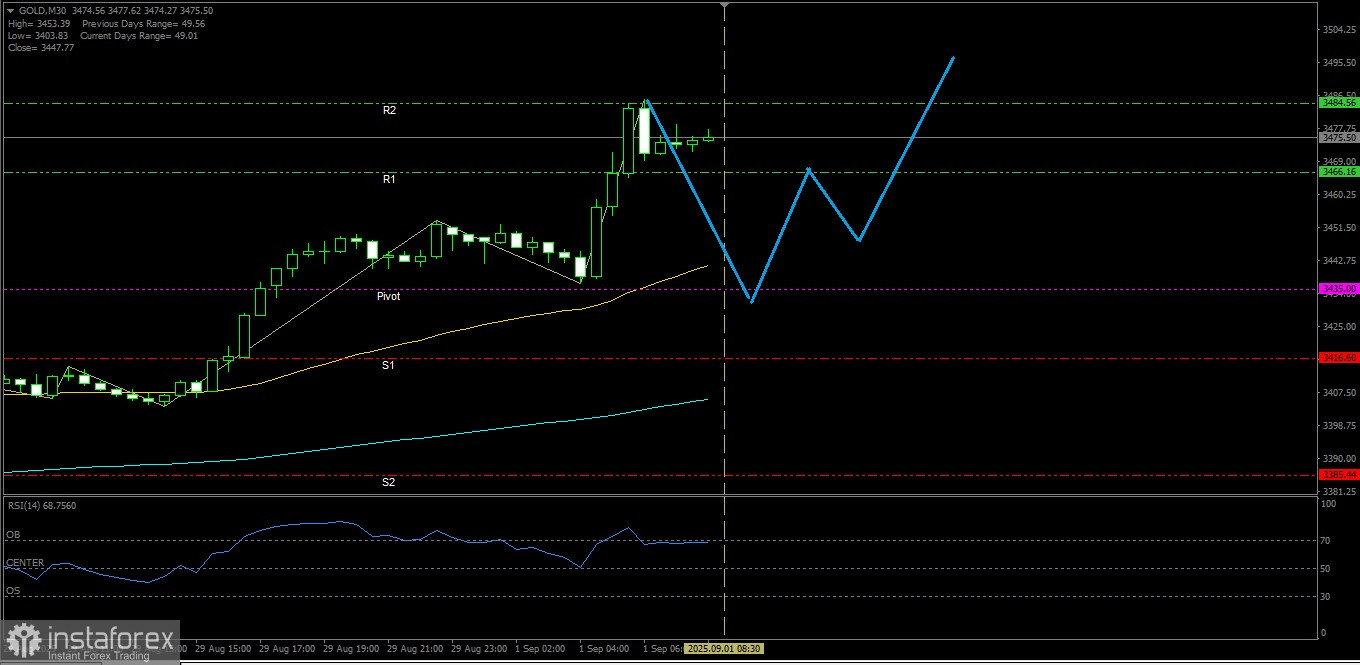Image resolution: width=1360 pixels, height=665 pixels.
Task: Click the RSI scale value 50
Action: [x=1327, y=568]
